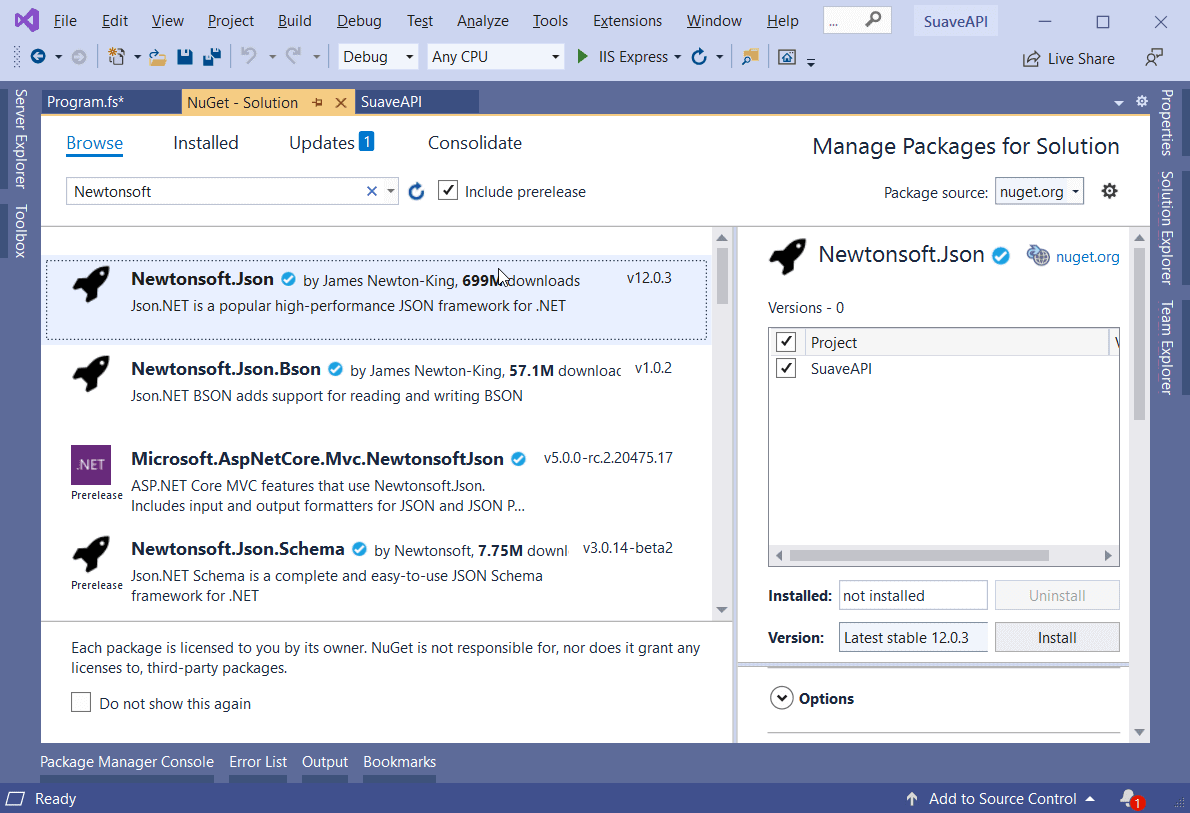The height and width of the screenshot is (813, 1190).
Task: Click the Microsoft.AspNetCore.Mvc.NewtonsoftJson .NET package icon
Action: (91, 465)
